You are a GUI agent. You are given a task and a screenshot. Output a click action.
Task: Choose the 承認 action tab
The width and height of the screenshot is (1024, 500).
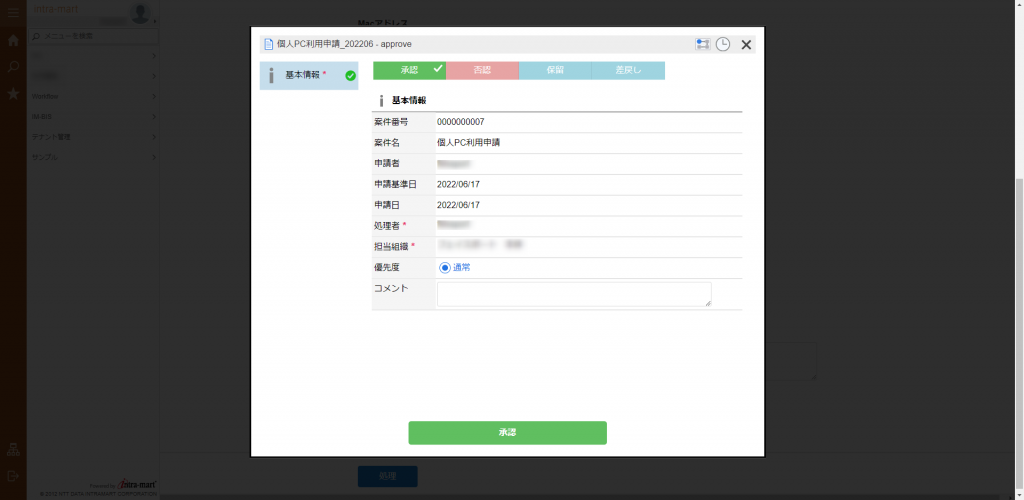409,70
